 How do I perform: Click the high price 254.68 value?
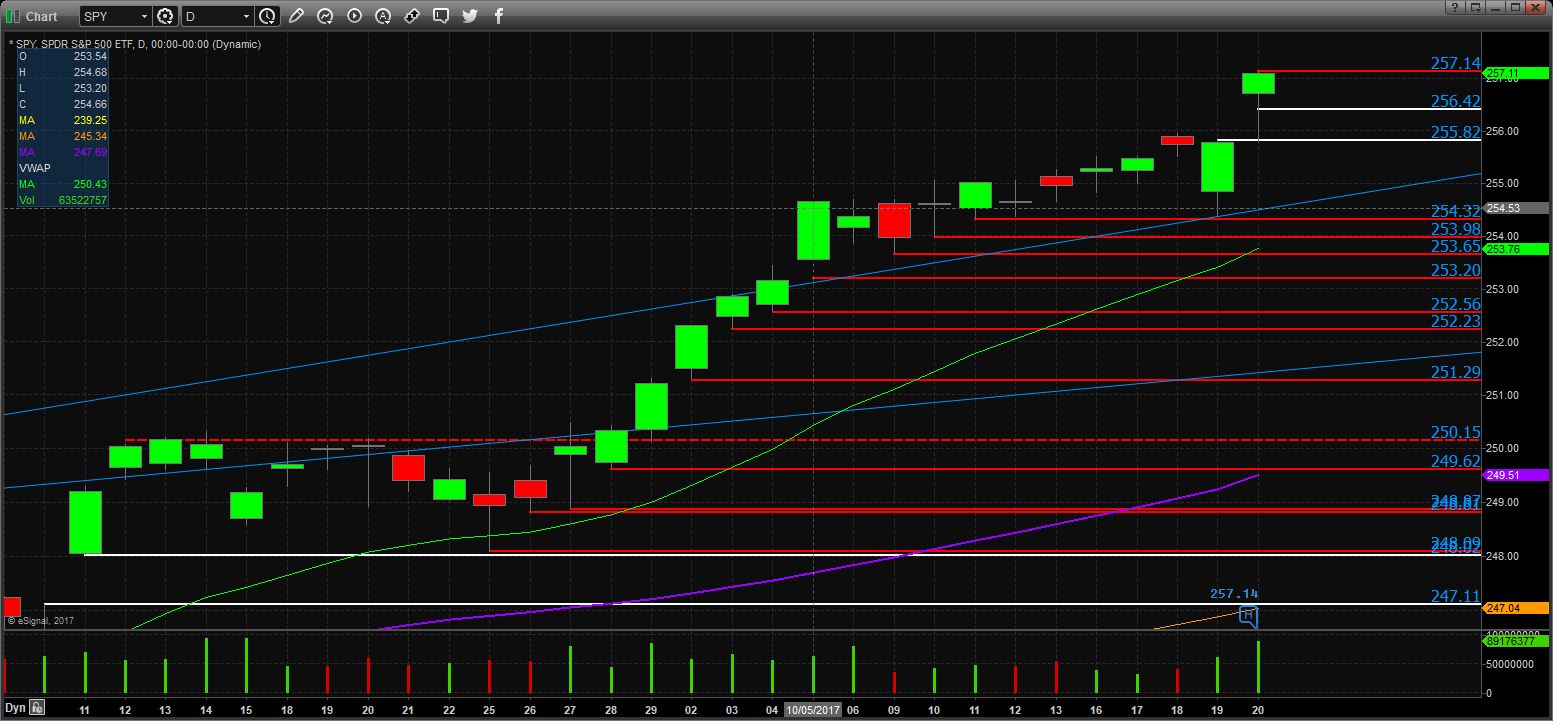click(x=90, y=72)
